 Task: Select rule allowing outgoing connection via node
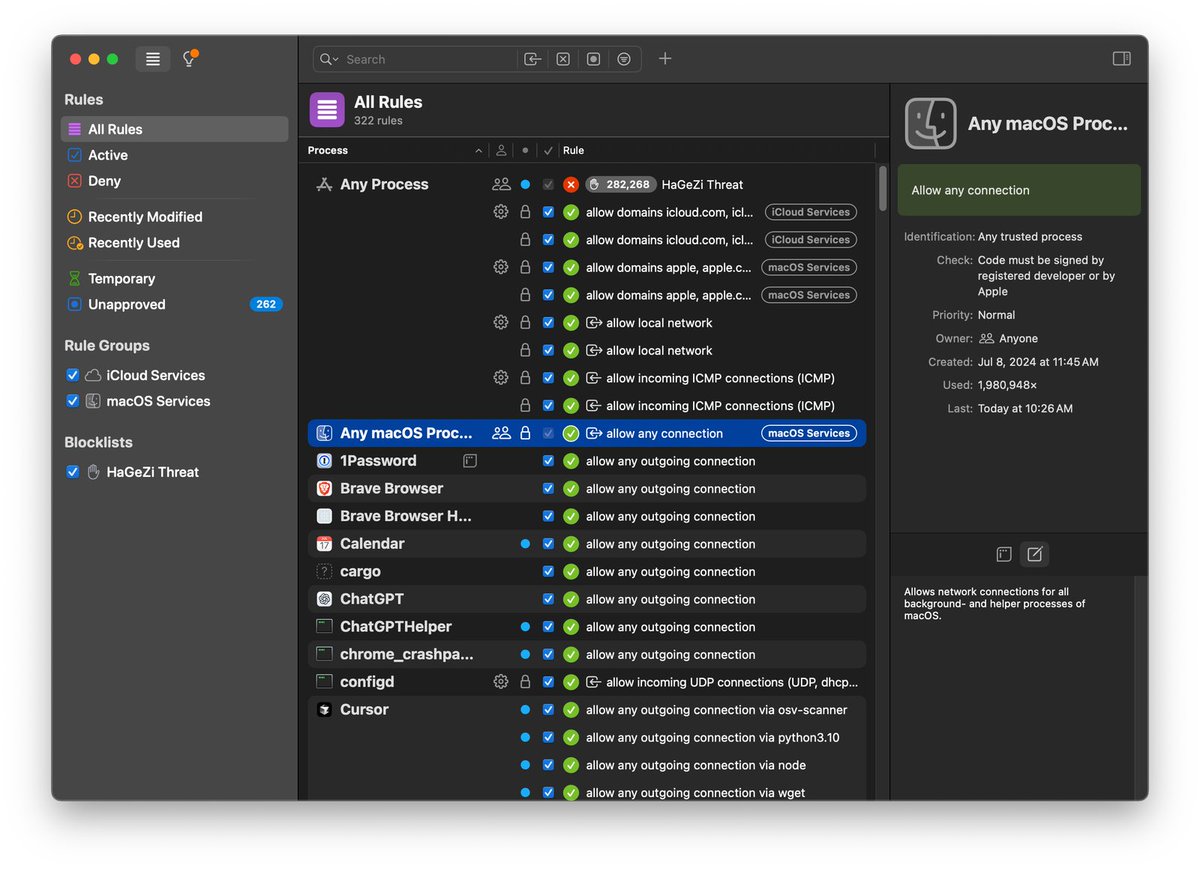point(696,765)
